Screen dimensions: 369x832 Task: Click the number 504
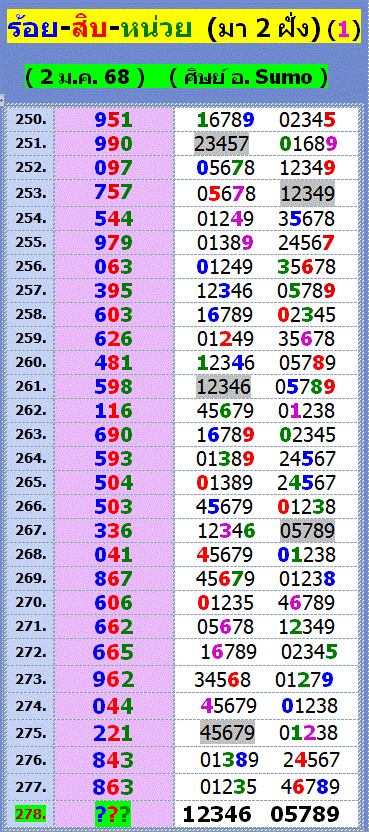[114, 483]
